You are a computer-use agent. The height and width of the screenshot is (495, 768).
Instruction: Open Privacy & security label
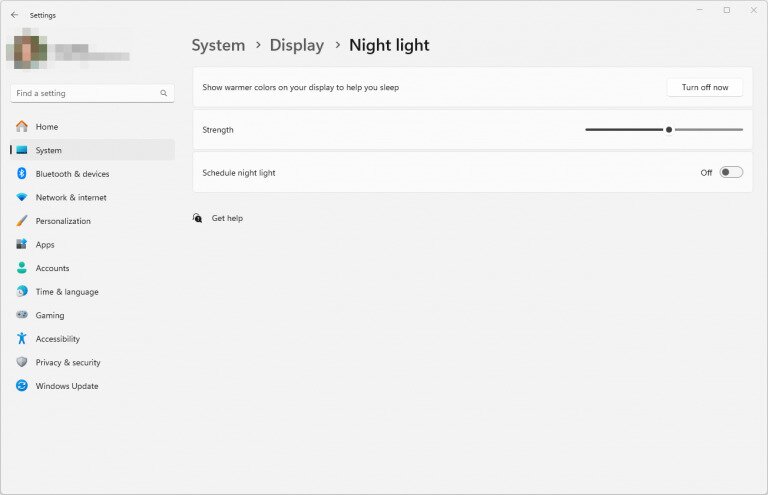tap(68, 362)
